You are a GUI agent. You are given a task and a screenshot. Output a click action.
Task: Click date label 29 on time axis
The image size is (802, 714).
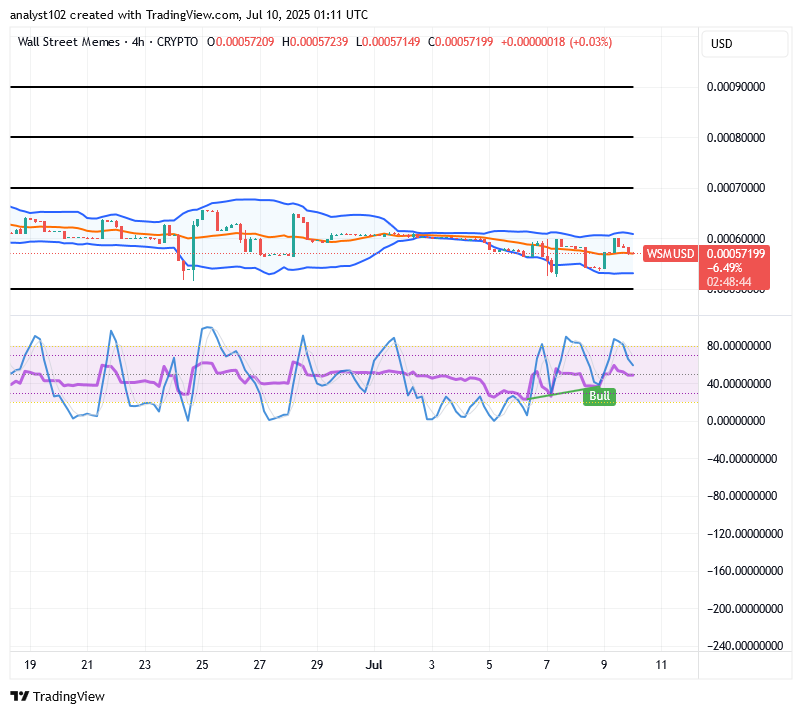coord(317,665)
